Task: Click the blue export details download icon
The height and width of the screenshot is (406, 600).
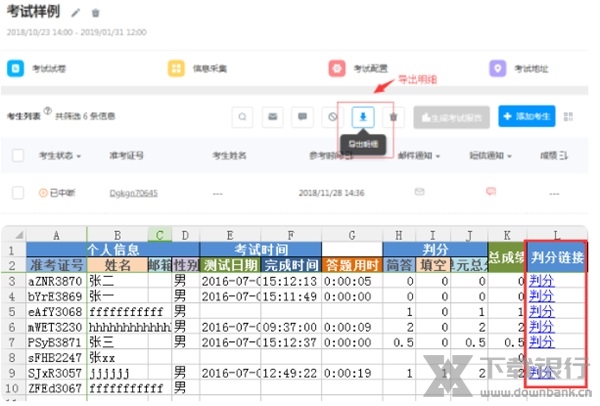Action: [363, 117]
